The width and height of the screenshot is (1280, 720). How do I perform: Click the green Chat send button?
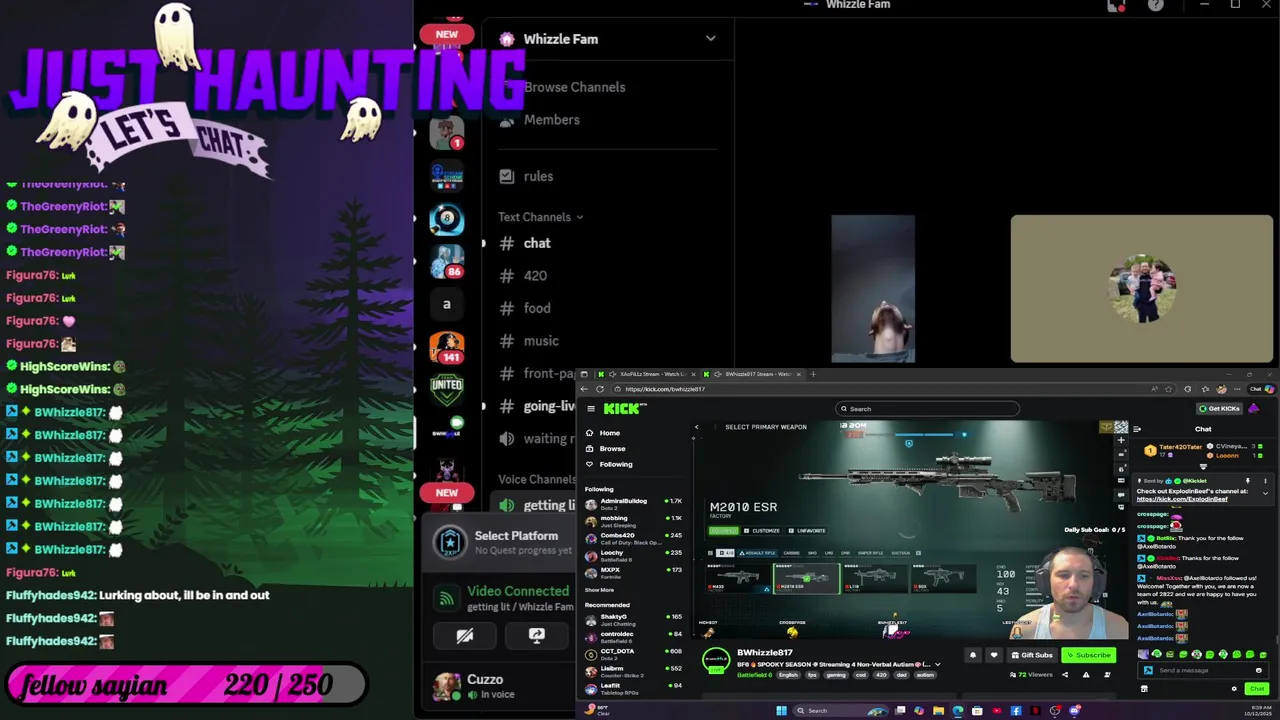click(1256, 688)
